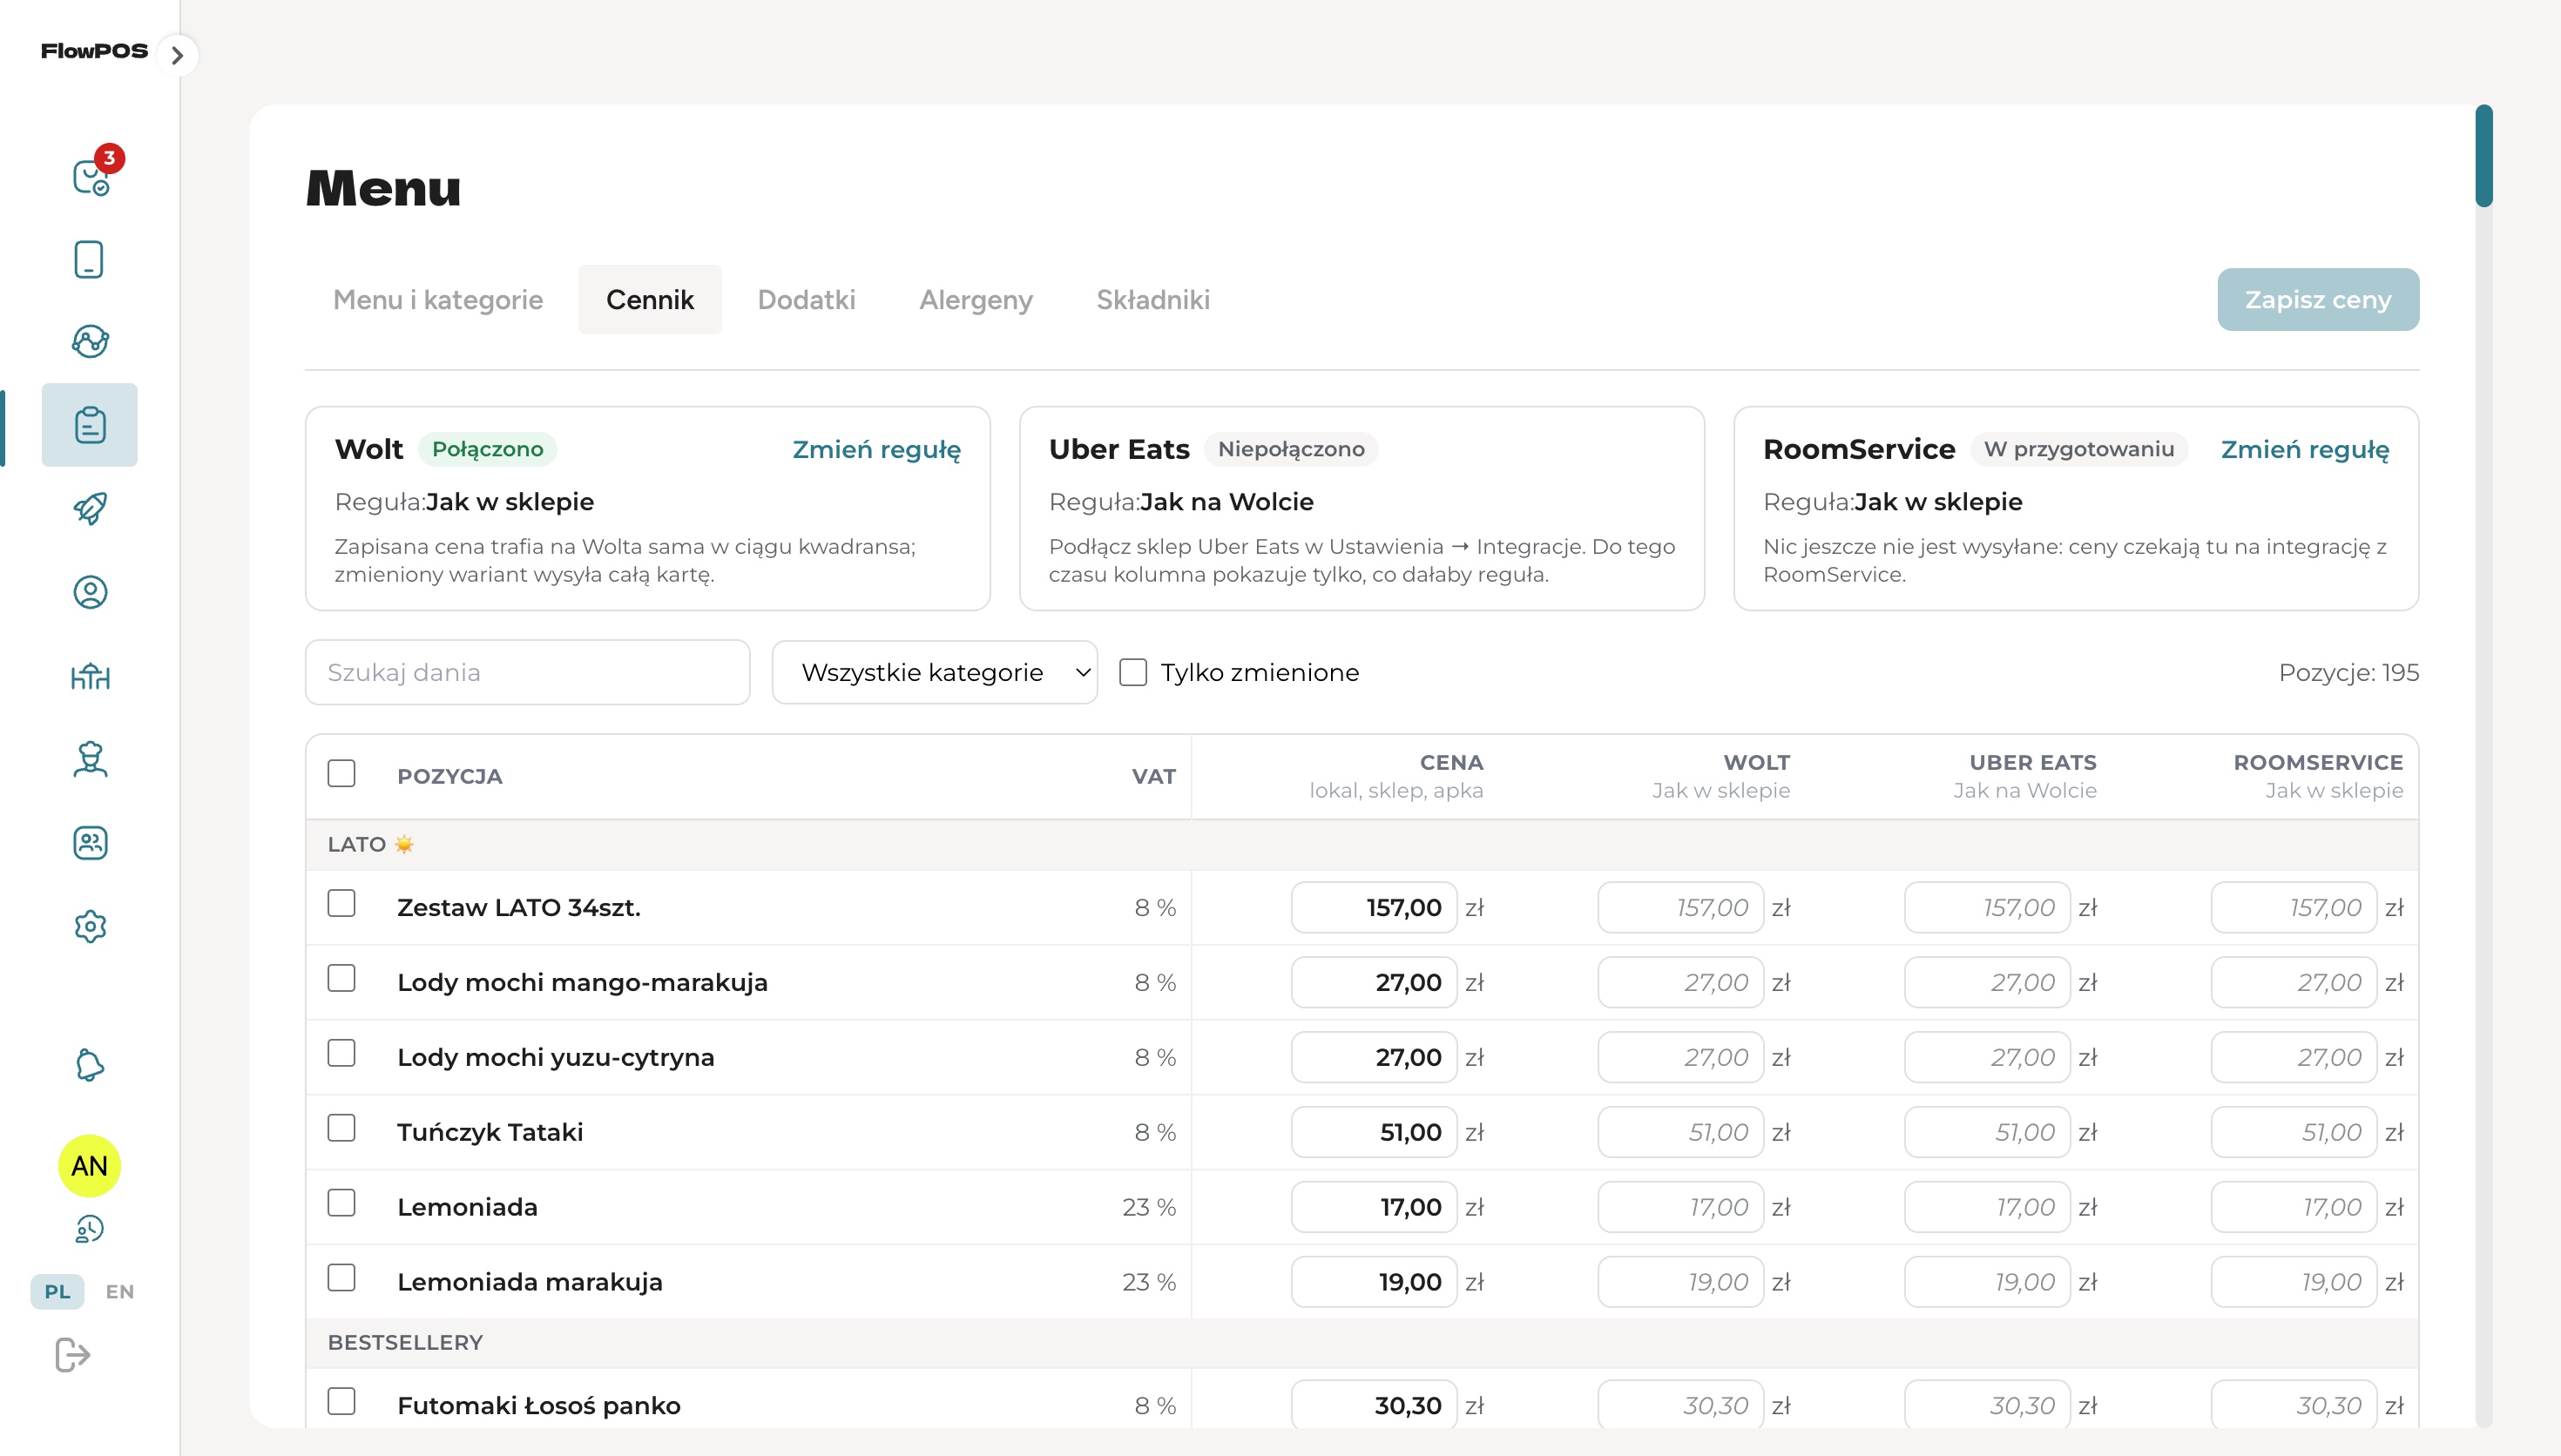Click Zmień regułę on the RoomService card

tap(2304, 449)
